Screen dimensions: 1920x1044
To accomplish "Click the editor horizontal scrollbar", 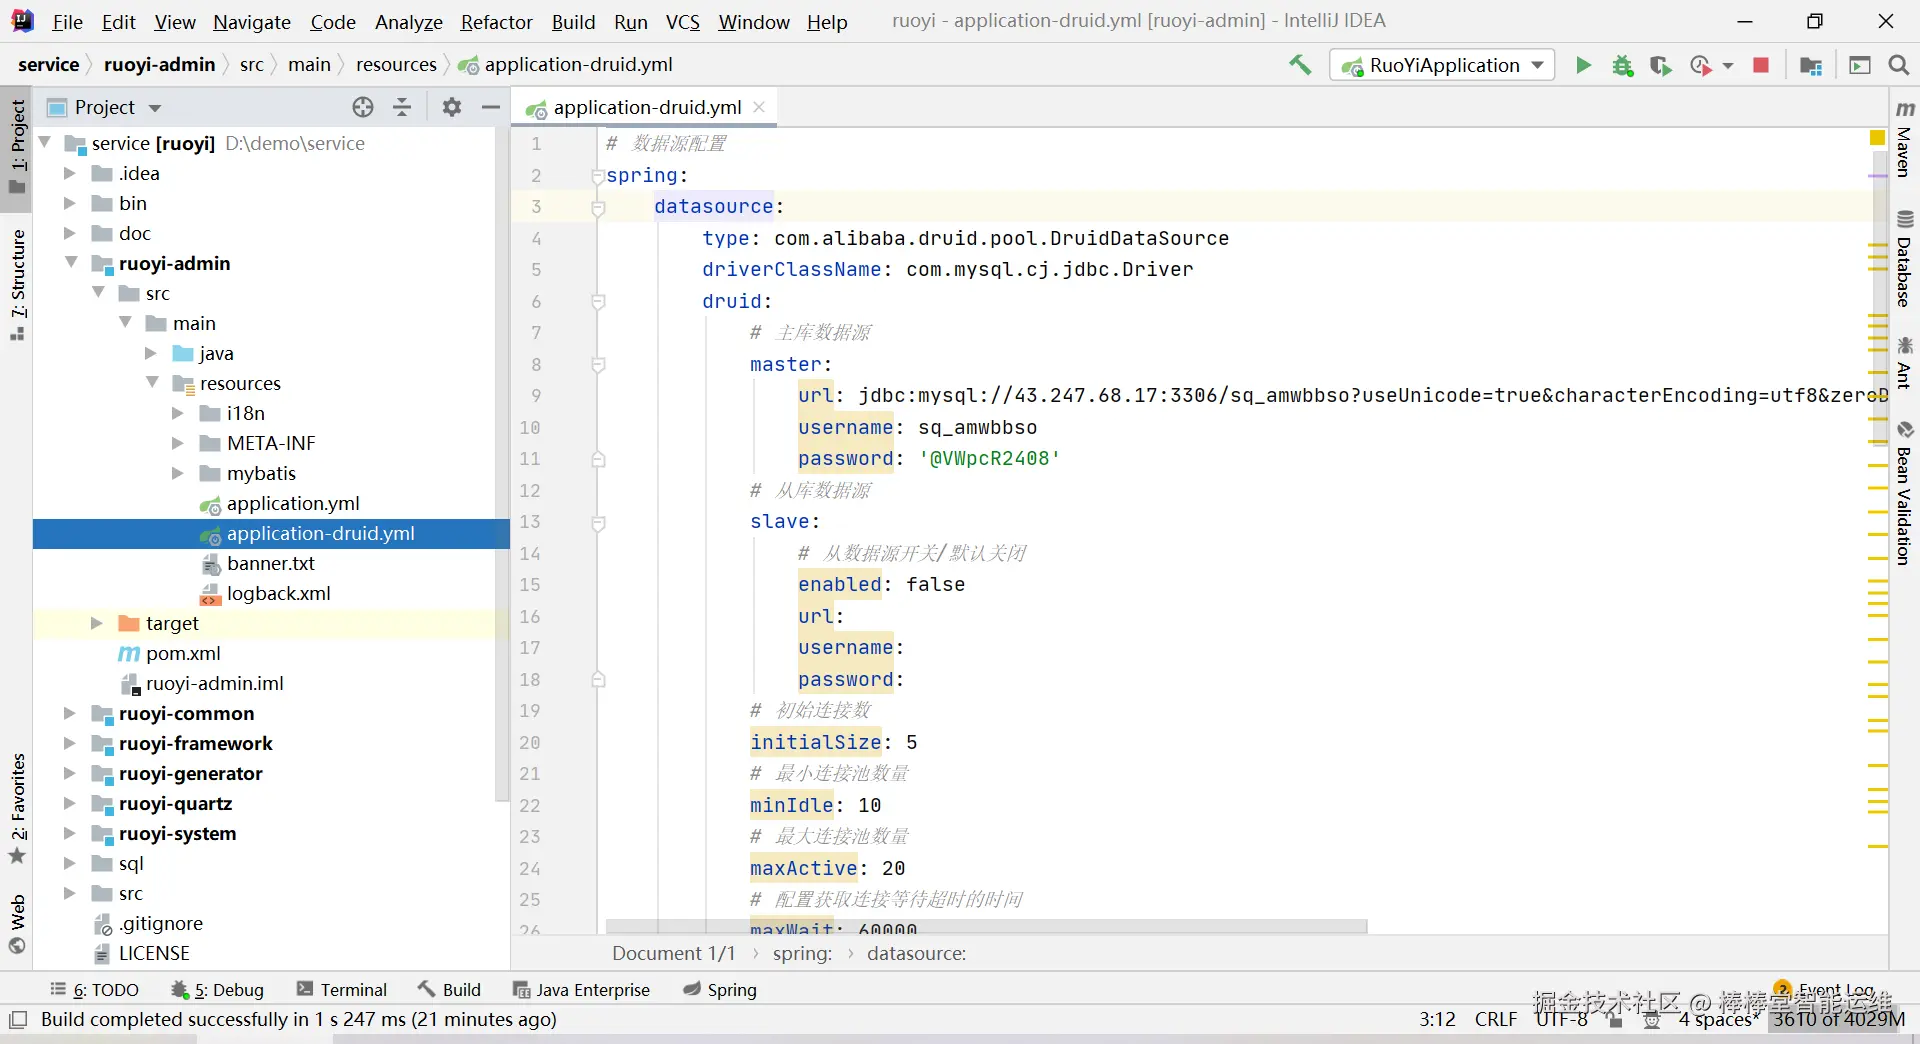I will point(985,926).
